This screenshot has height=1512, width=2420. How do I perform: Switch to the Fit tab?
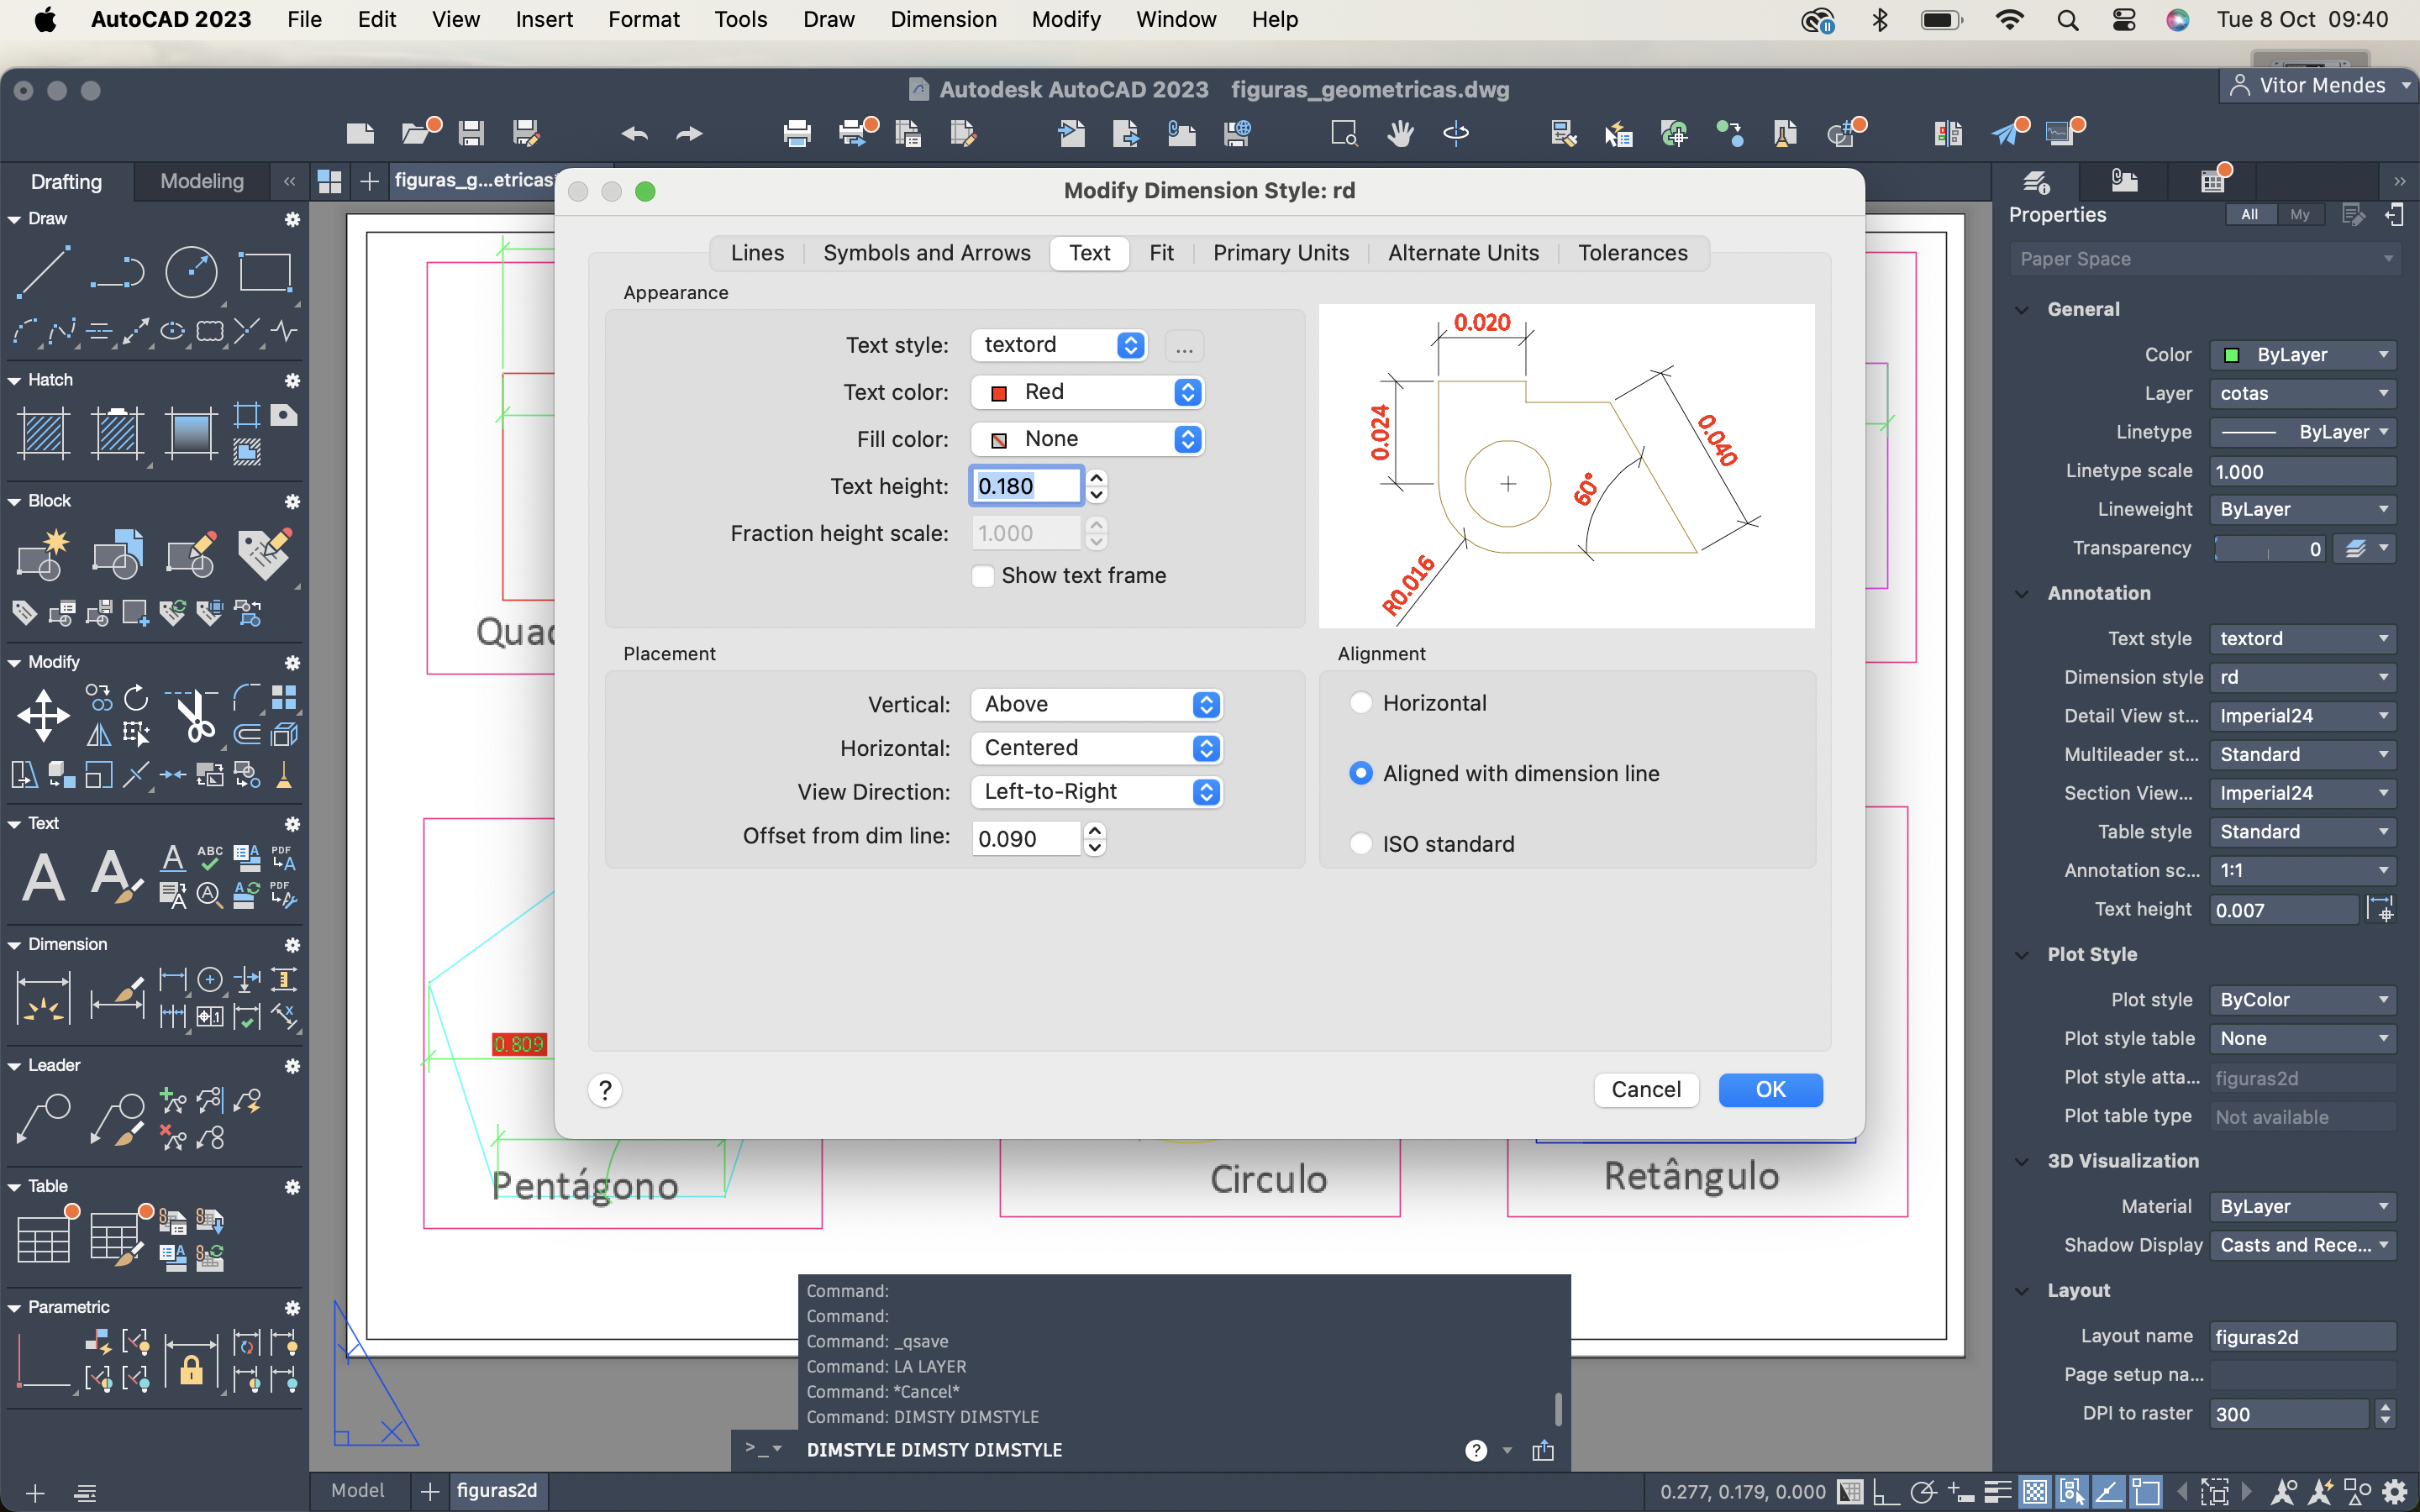click(1161, 253)
